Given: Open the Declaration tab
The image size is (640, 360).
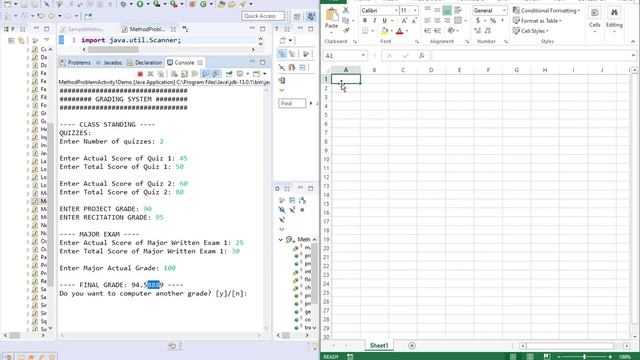Looking at the screenshot, I should coord(144,62).
